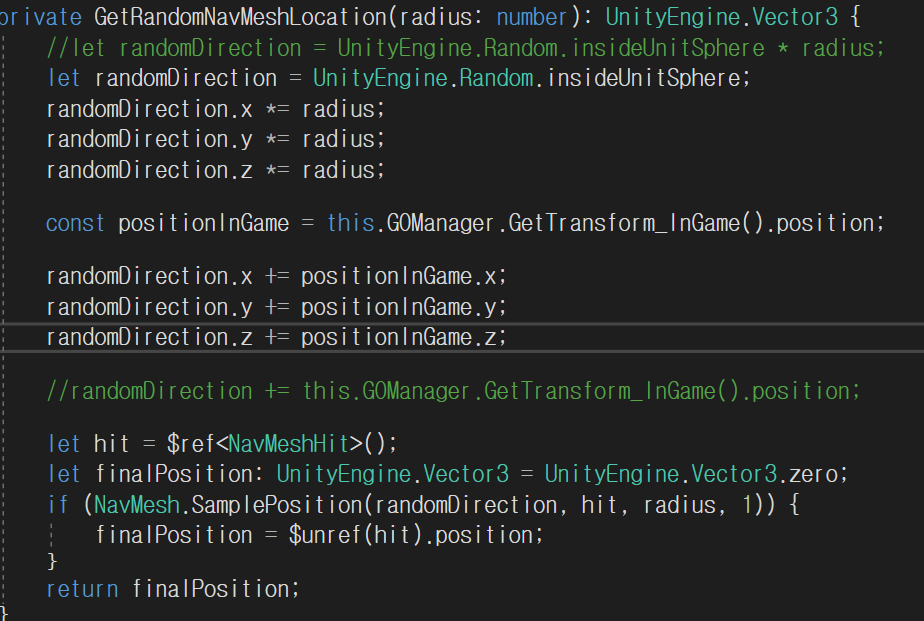Click '$unref(hit).position;' assignment
Image resolution: width=924 pixels, height=621 pixels.
[x=416, y=536]
